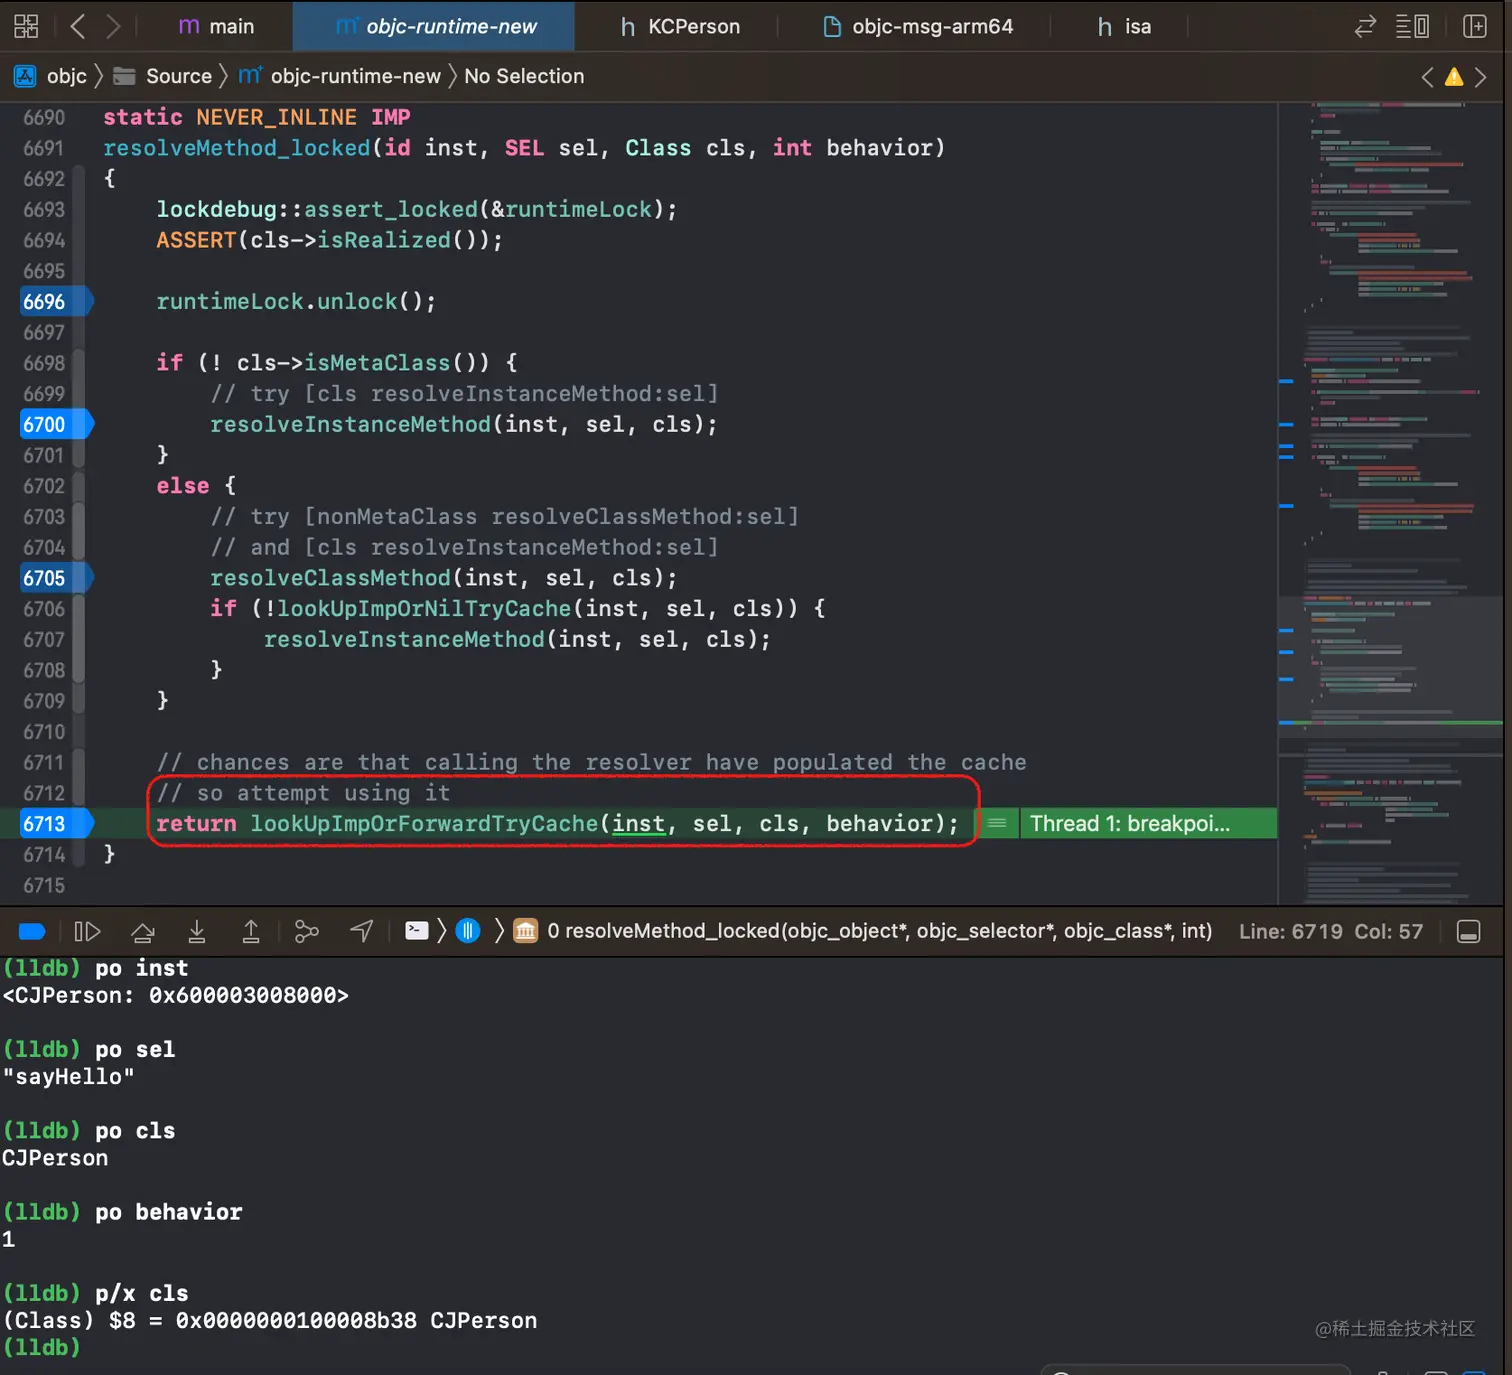Open the adjust editor options icon
The width and height of the screenshot is (1512, 1375).
click(x=1412, y=26)
